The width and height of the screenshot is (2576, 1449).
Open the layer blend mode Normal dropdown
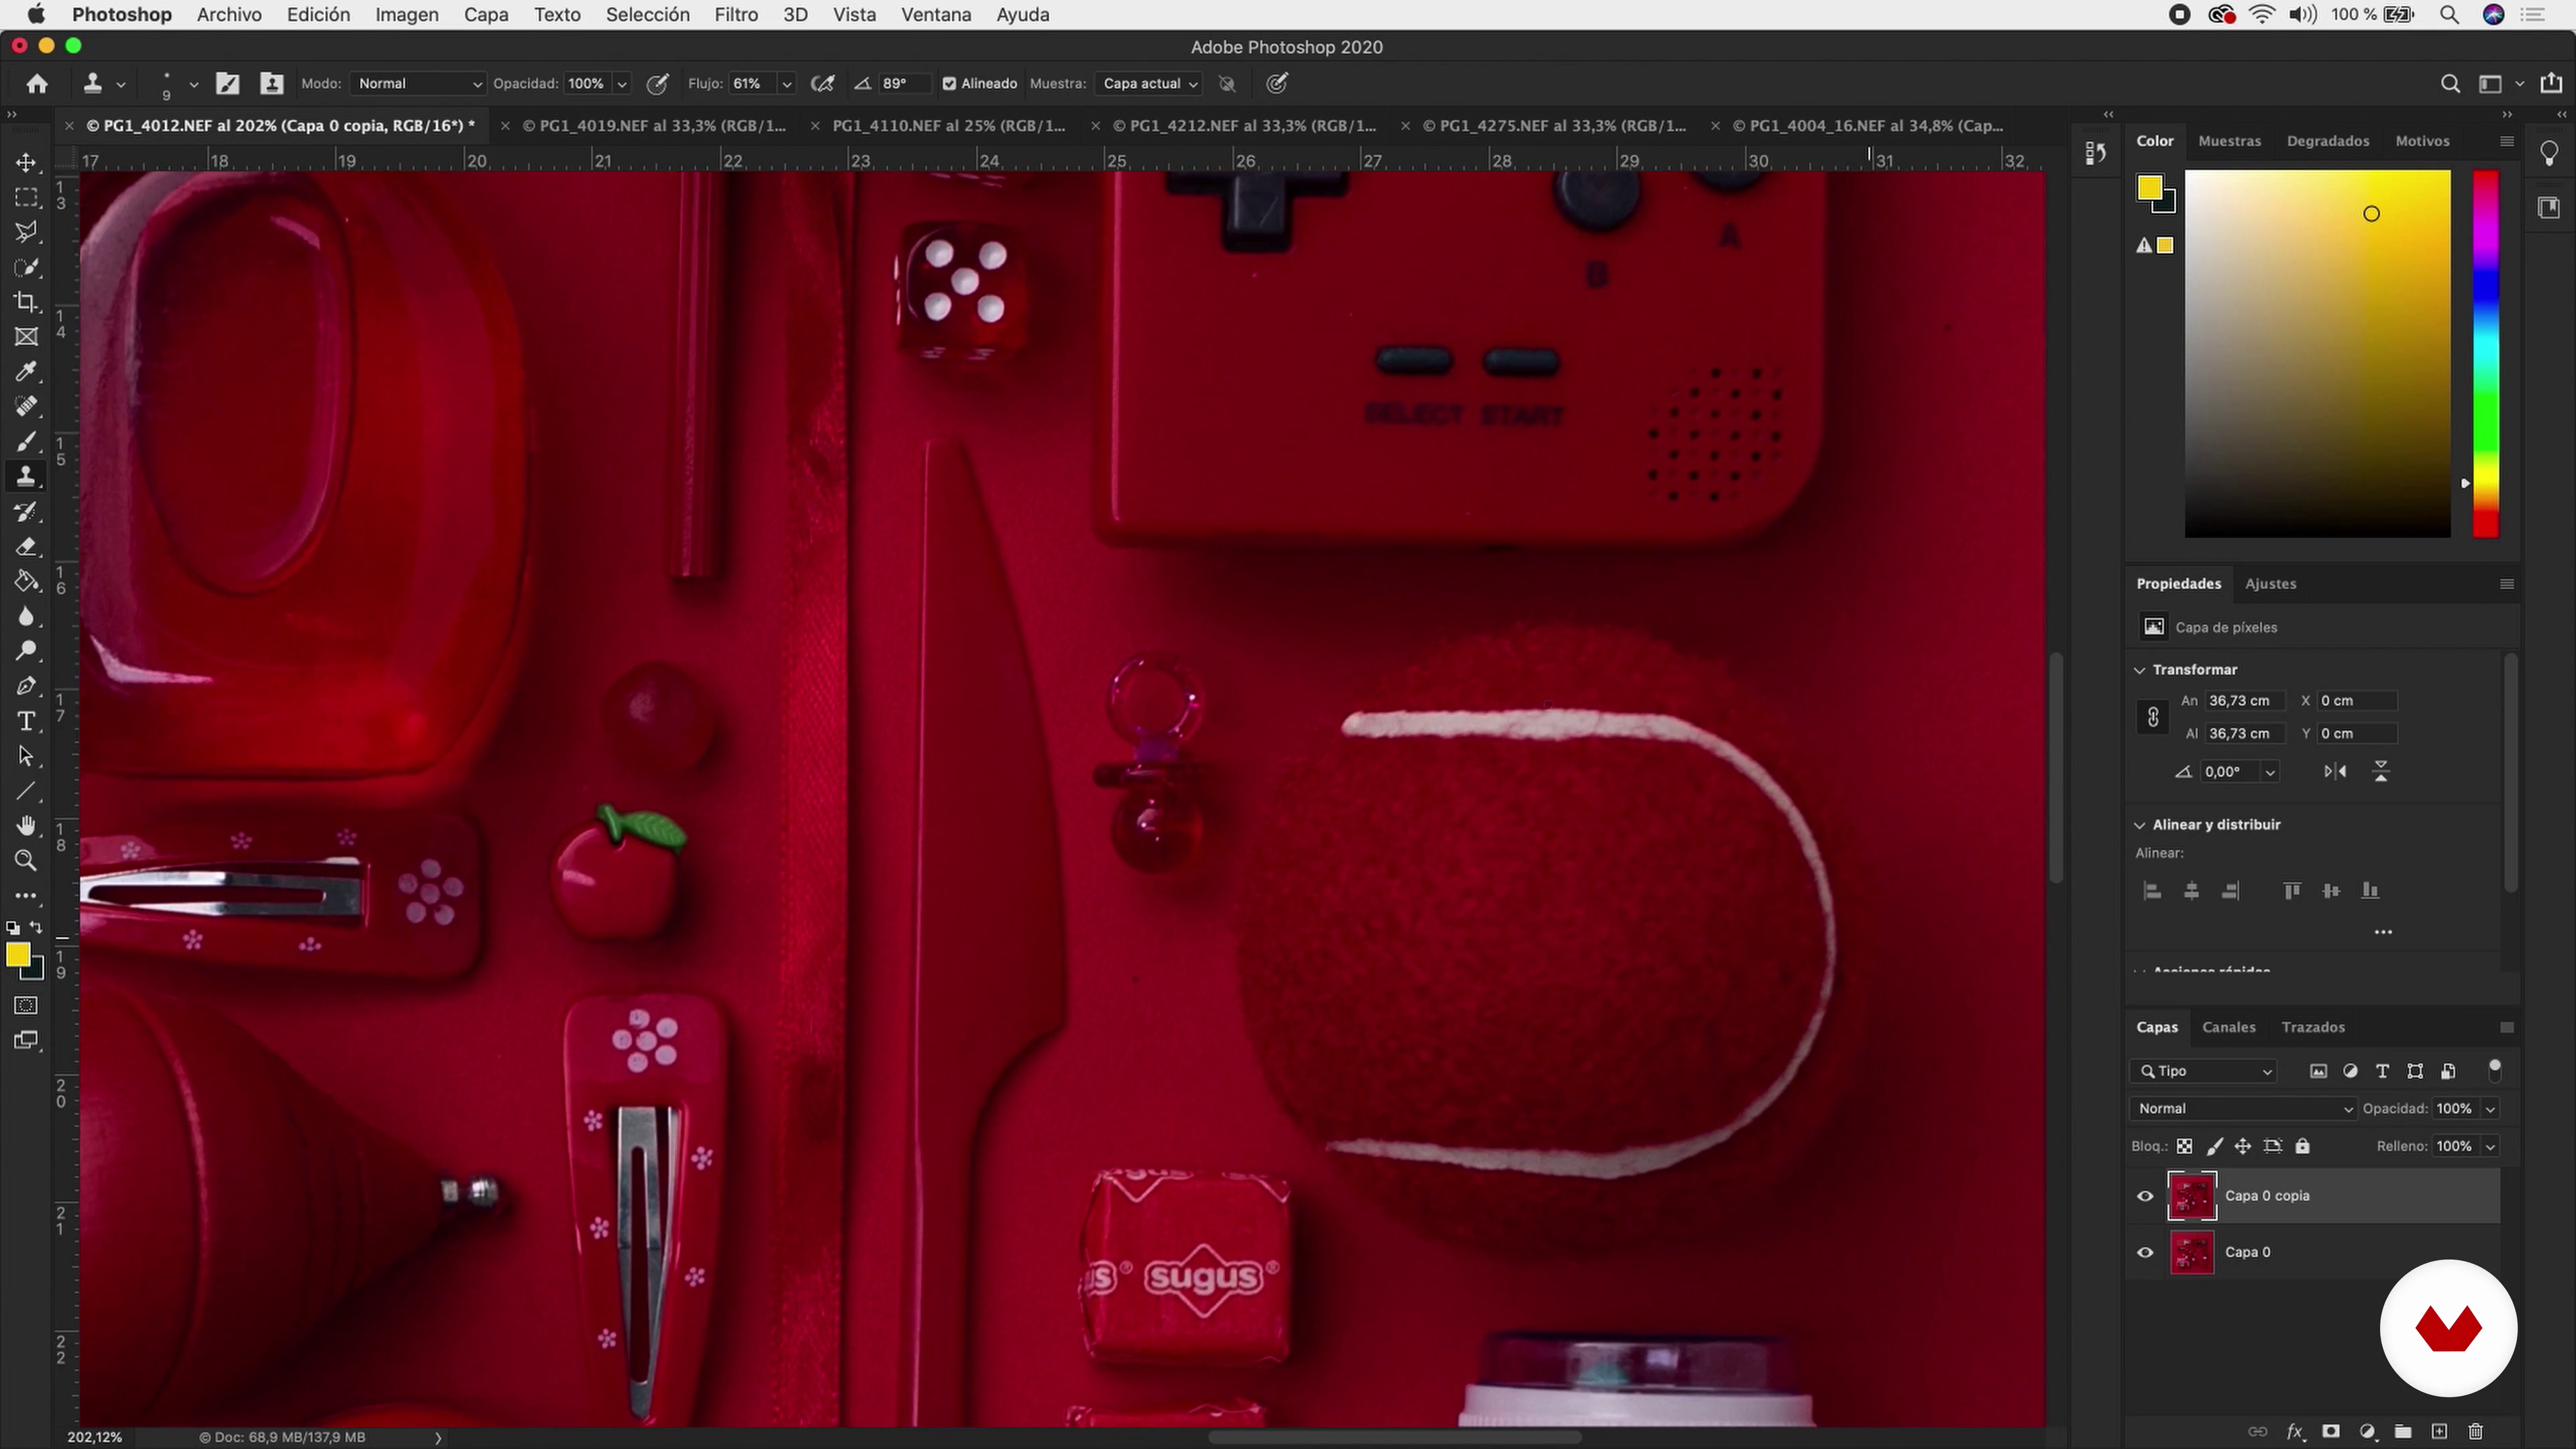pos(2243,1108)
